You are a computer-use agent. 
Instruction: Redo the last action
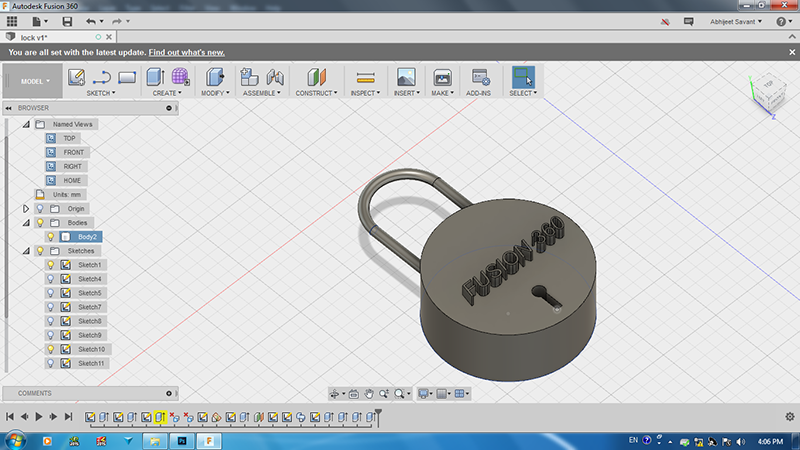click(117, 21)
